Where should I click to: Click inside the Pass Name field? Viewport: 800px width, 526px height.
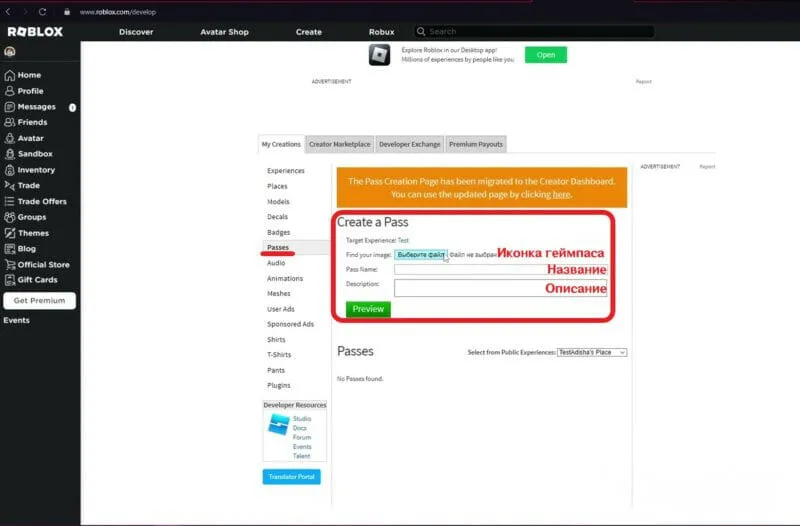point(500,269)
